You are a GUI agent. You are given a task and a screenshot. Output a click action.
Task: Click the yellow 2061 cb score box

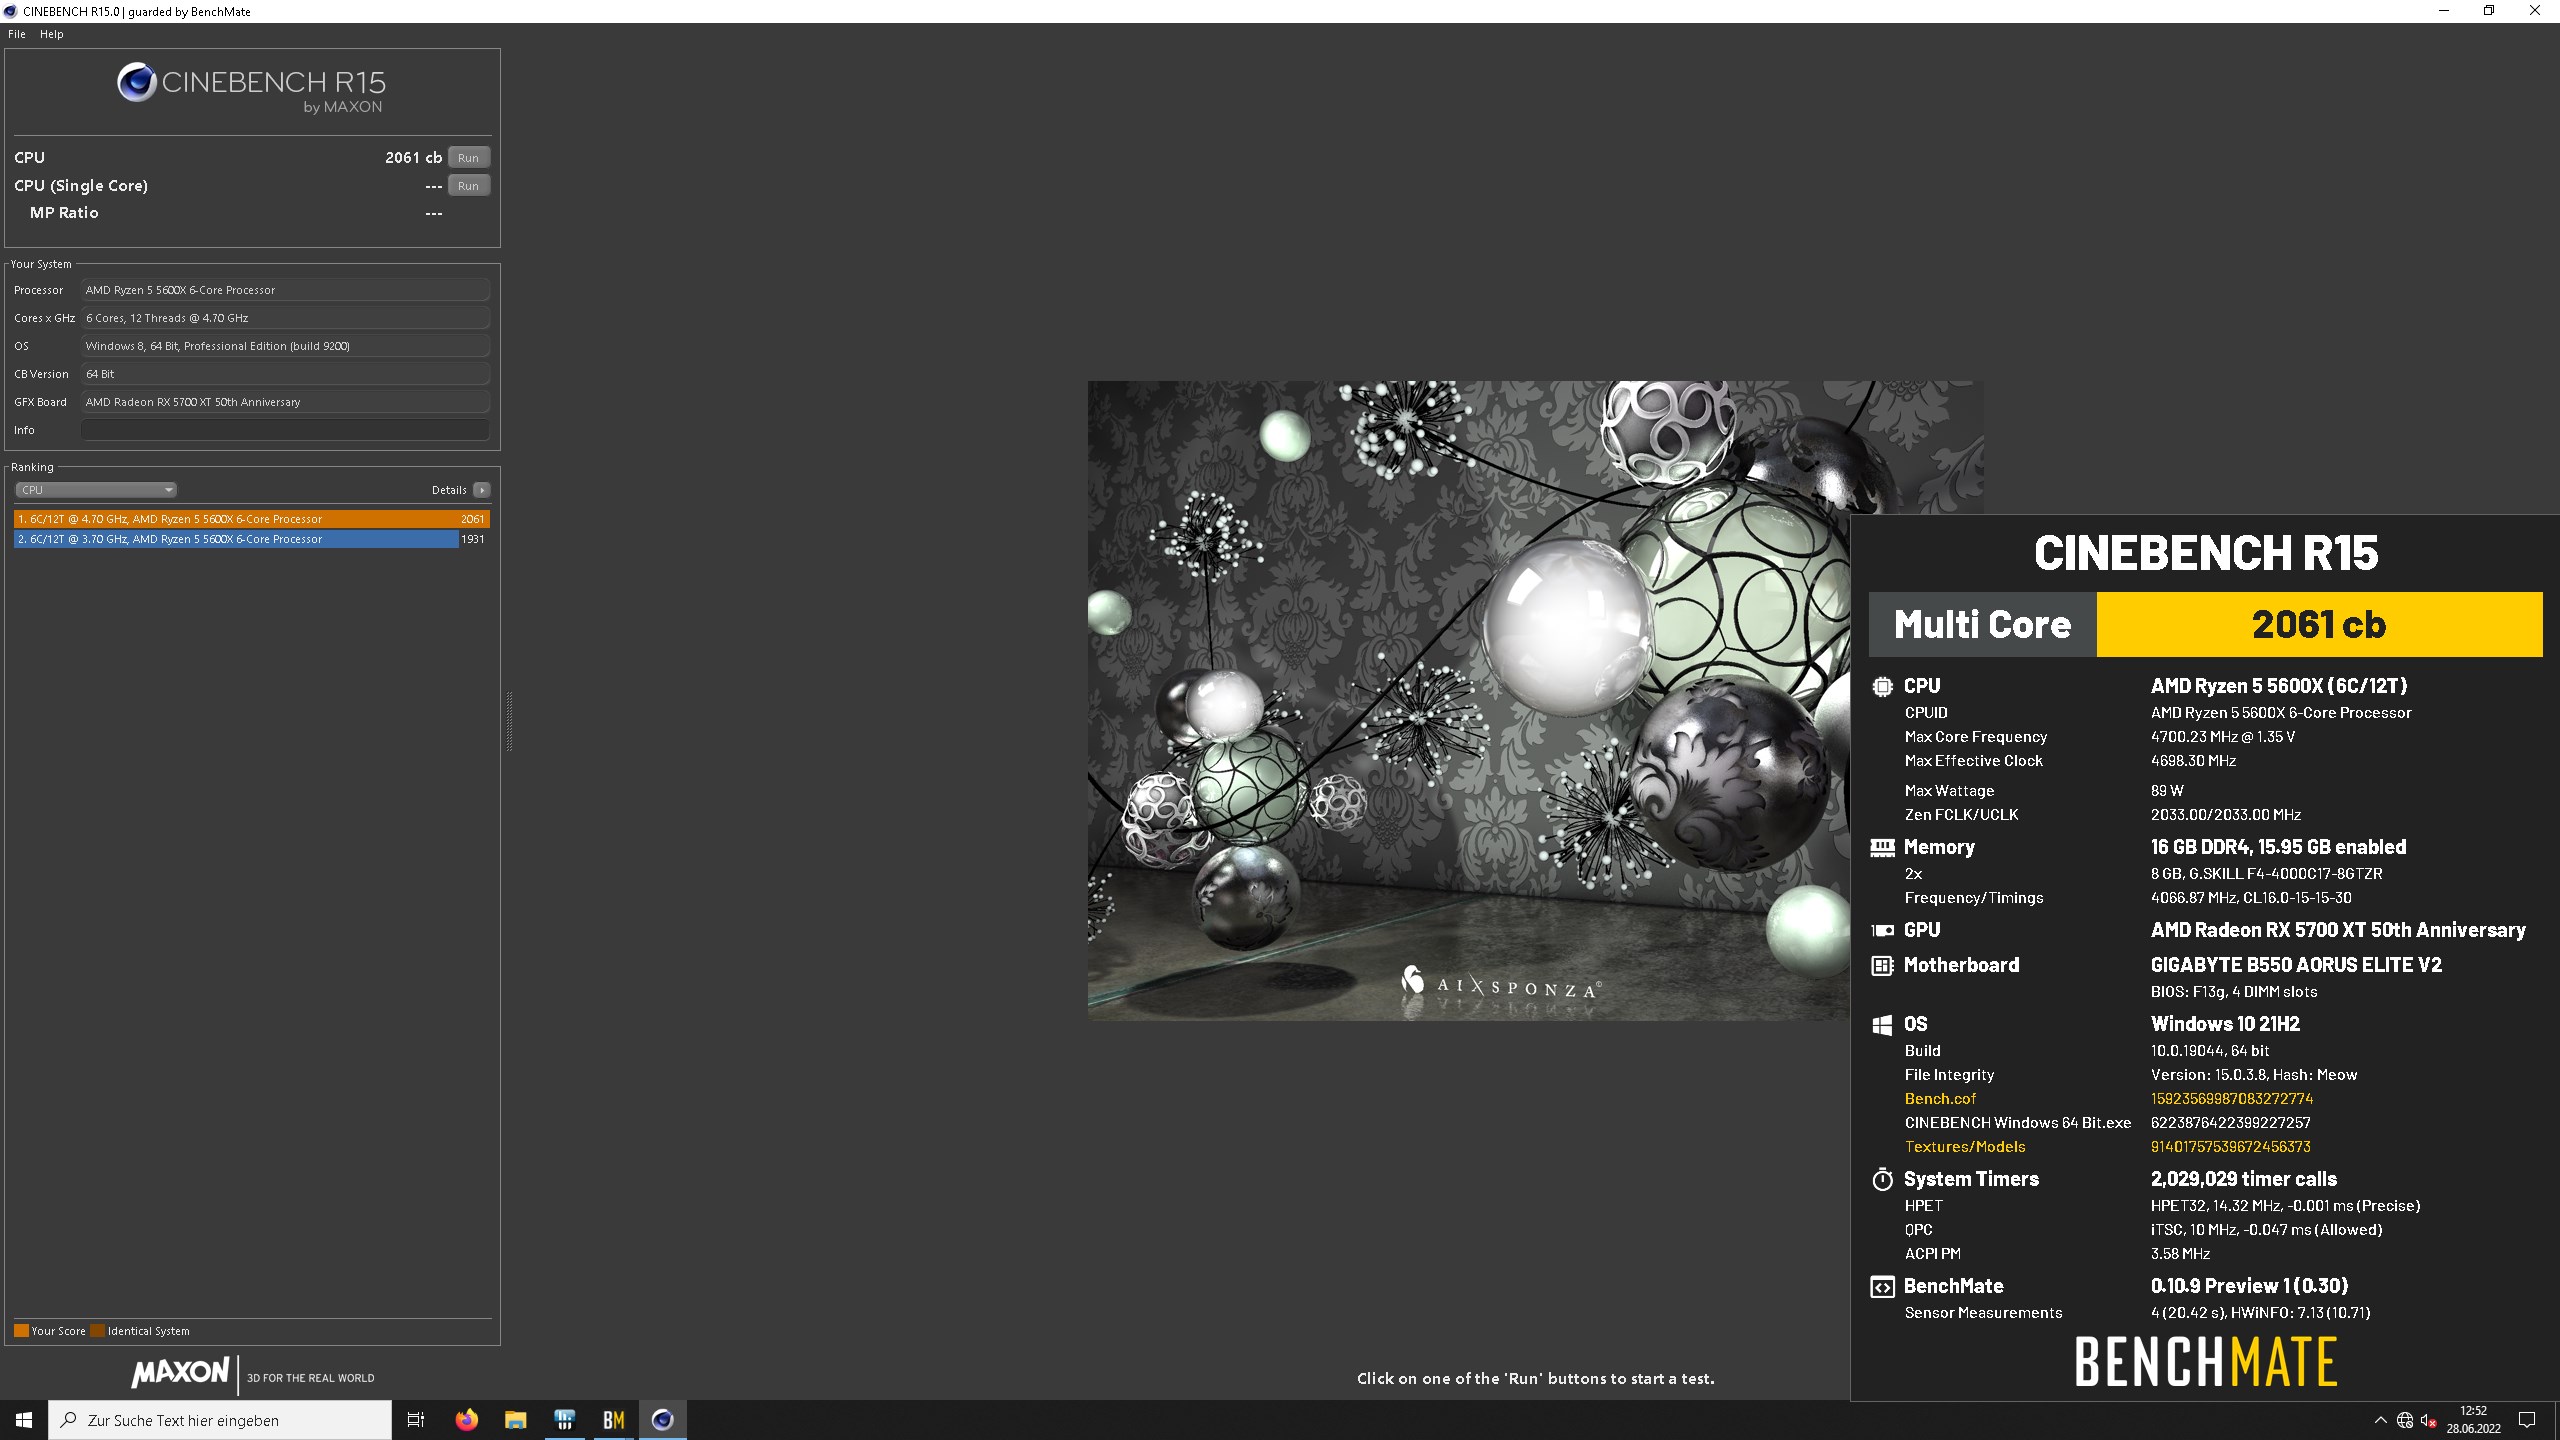tap(2319, 624)
